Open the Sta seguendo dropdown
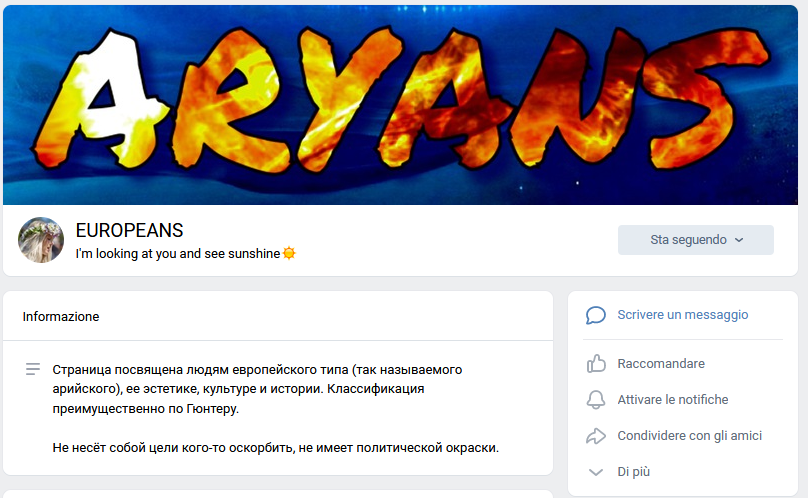This screenshot has width=808, height=498. (696, 240)
